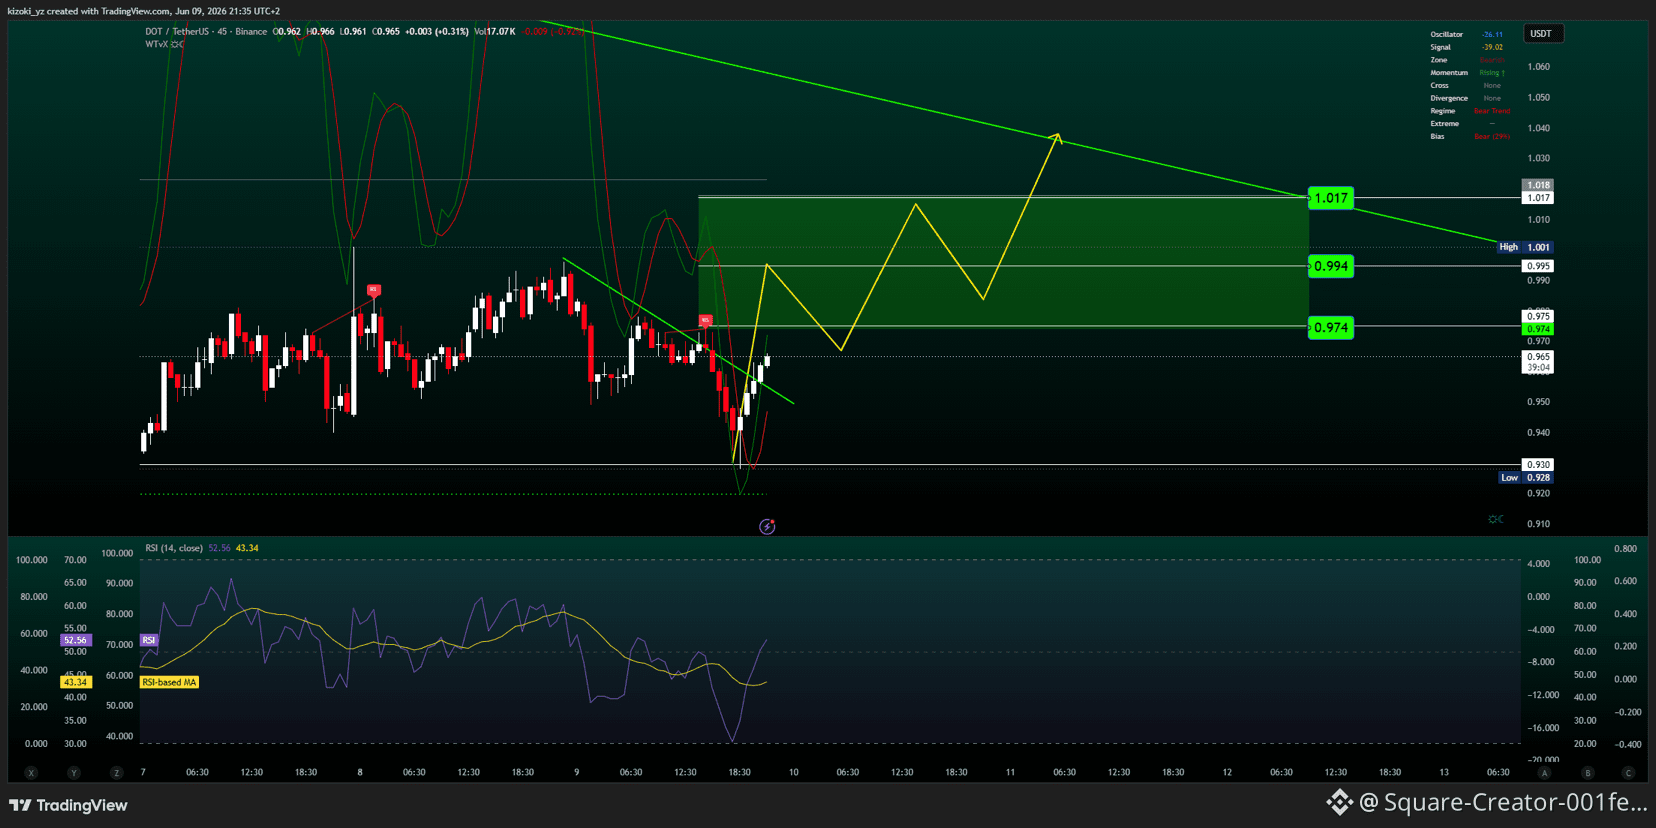Click the green 0.994 price label
1656x828 pixels.
1331,266
